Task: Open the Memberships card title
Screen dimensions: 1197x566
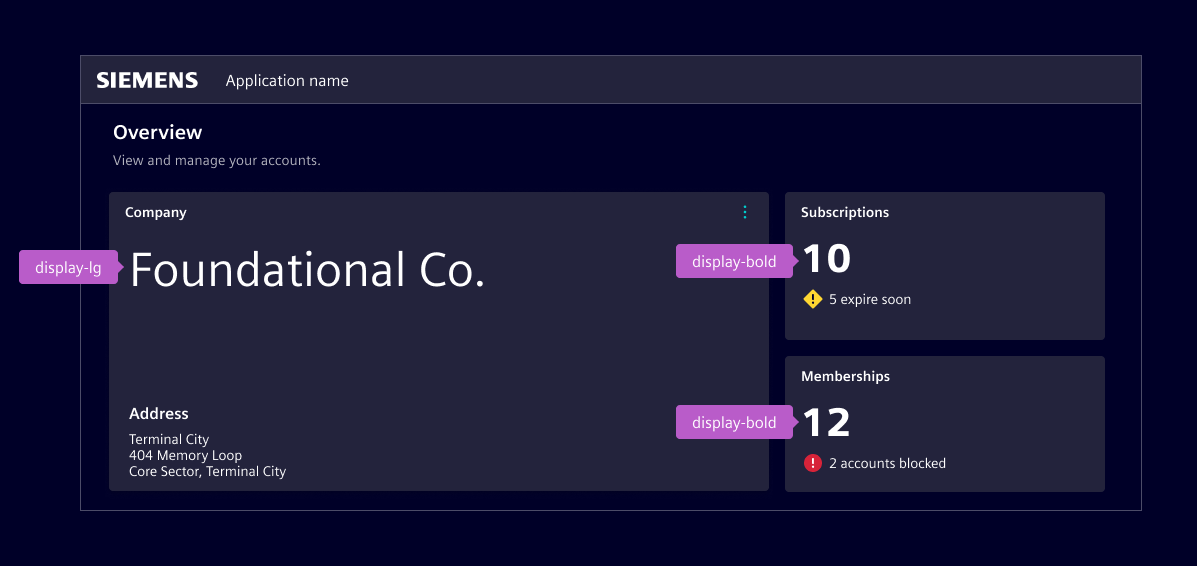Action: pyautogui.click(x=845, y=376)
